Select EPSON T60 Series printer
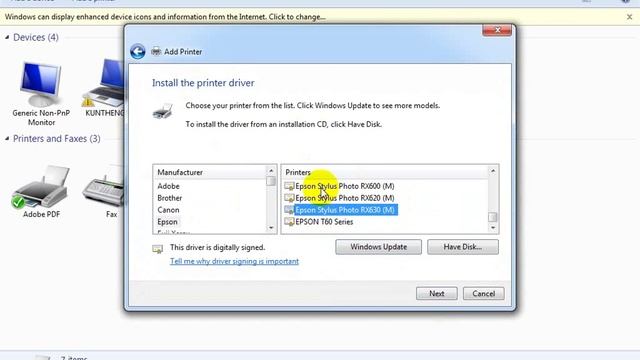 pos(324,222)
